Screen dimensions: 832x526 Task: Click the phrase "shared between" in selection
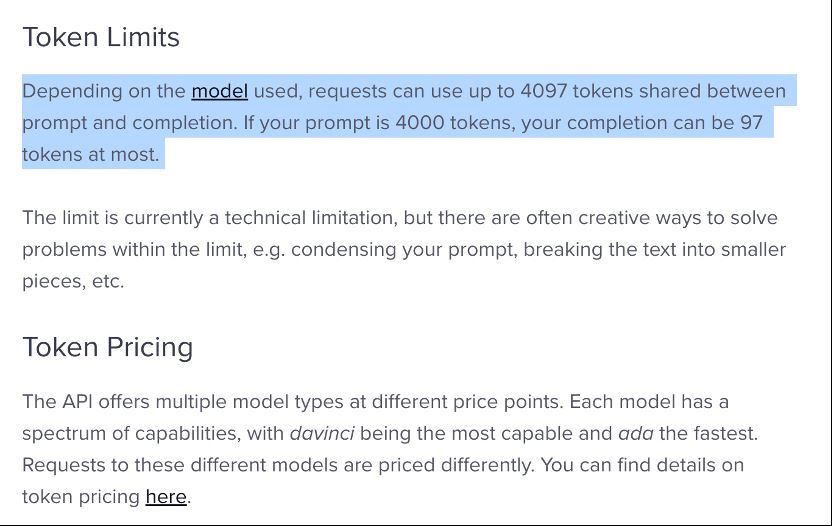(712, 91)
